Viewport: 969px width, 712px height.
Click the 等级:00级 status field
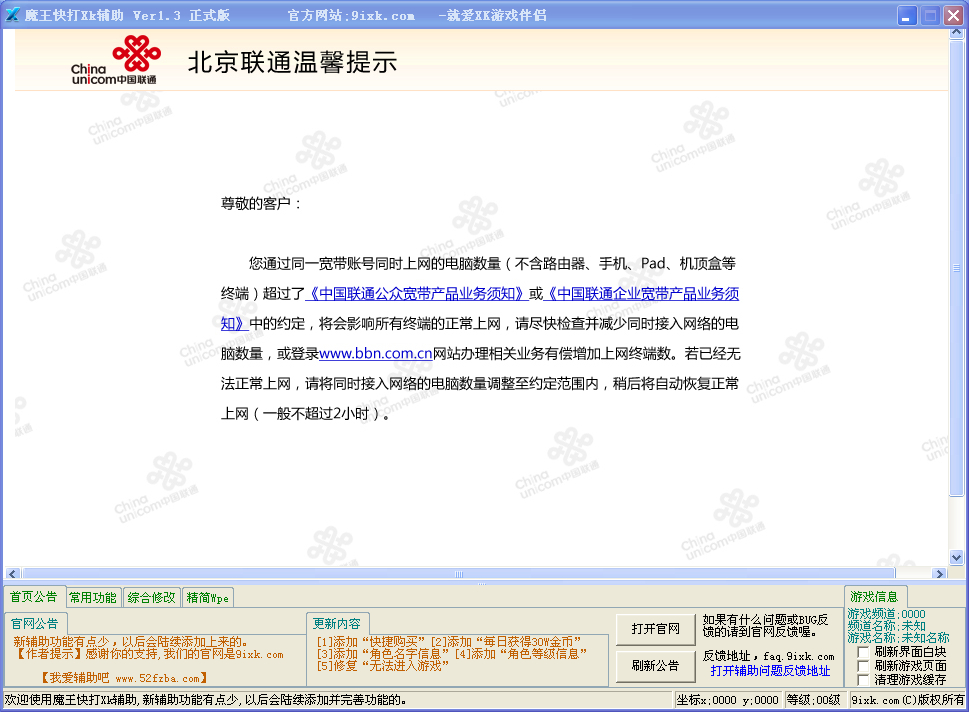click(x=813, y=700)
